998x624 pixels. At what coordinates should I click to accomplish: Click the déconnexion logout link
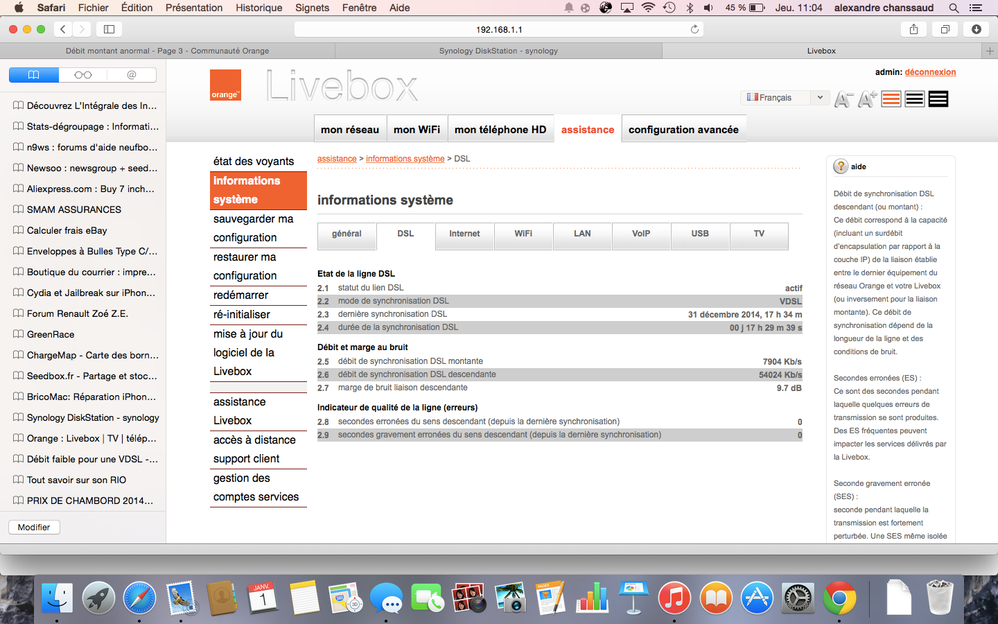(930, 72)
